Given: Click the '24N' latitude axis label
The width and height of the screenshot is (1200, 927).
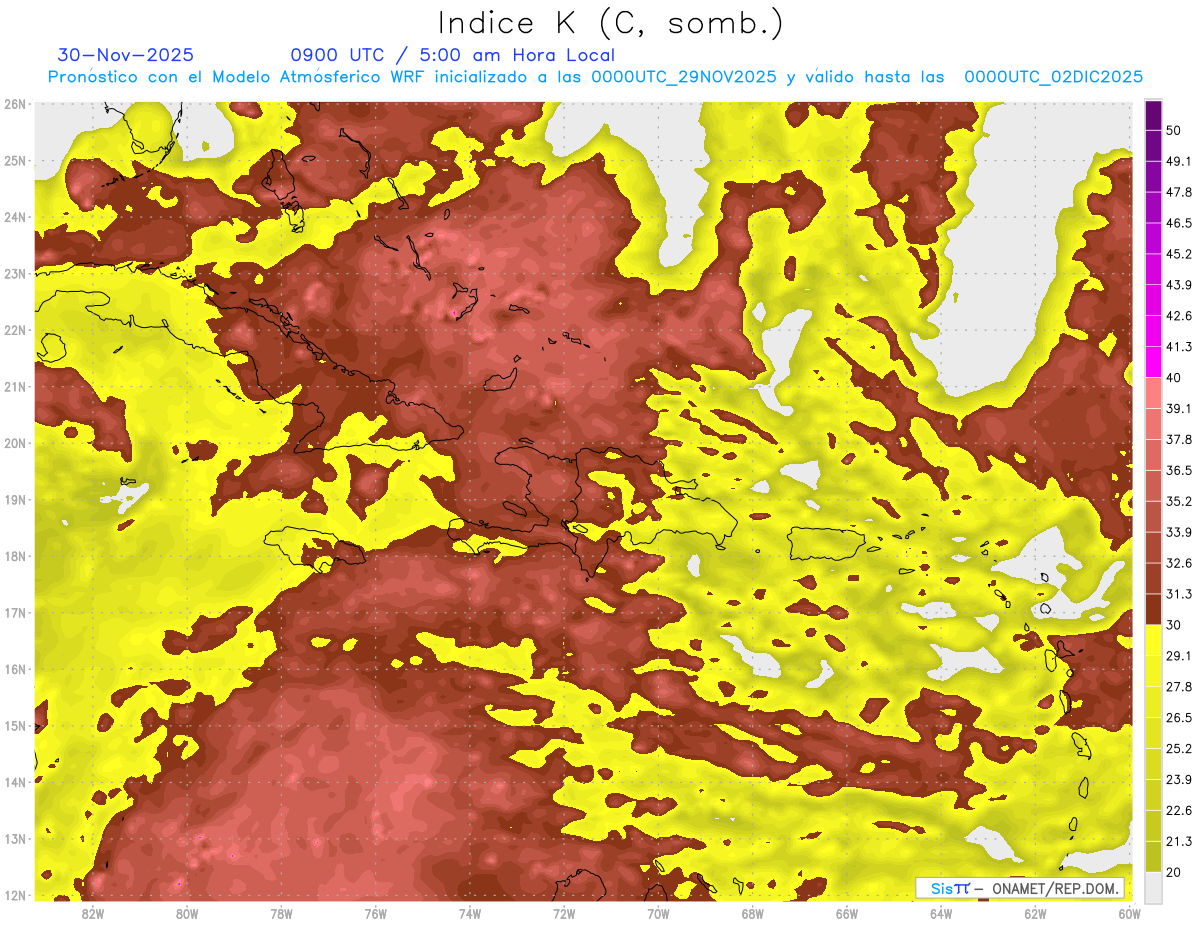Looking at the screenshot, I should pyautogui.click(x=14, y=217).
